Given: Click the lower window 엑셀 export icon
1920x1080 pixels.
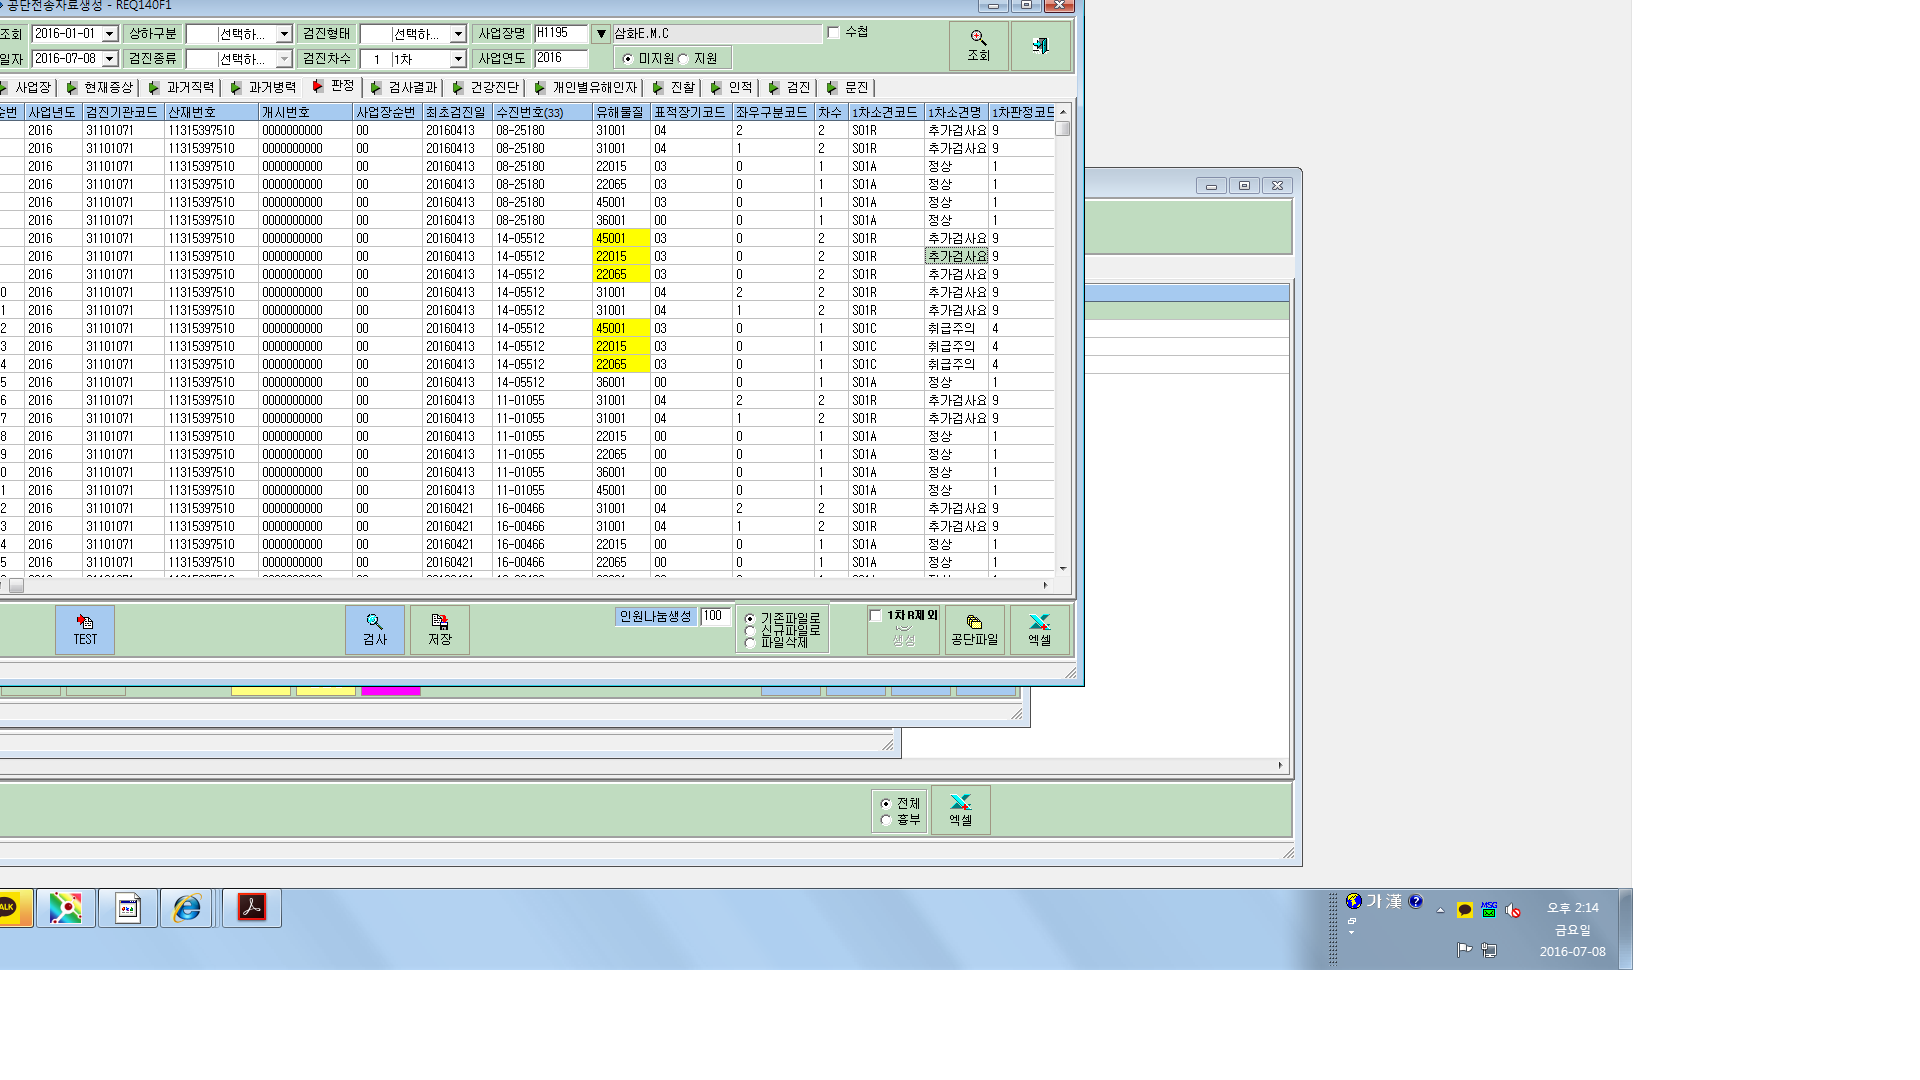Looking at the screenshot, I should [x=961, y=810].
